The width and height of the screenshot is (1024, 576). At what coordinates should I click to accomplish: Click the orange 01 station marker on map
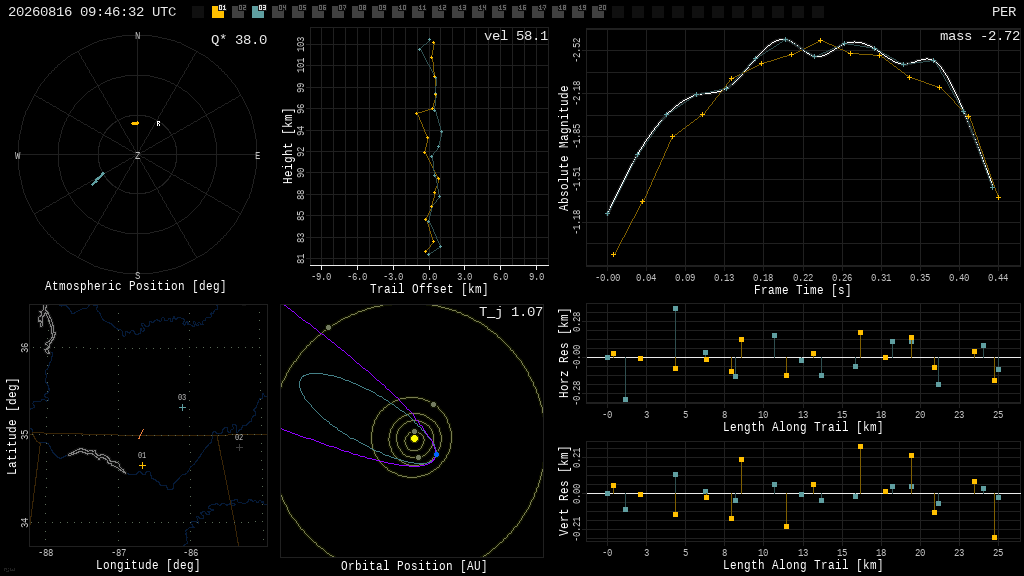coord(142,466)
